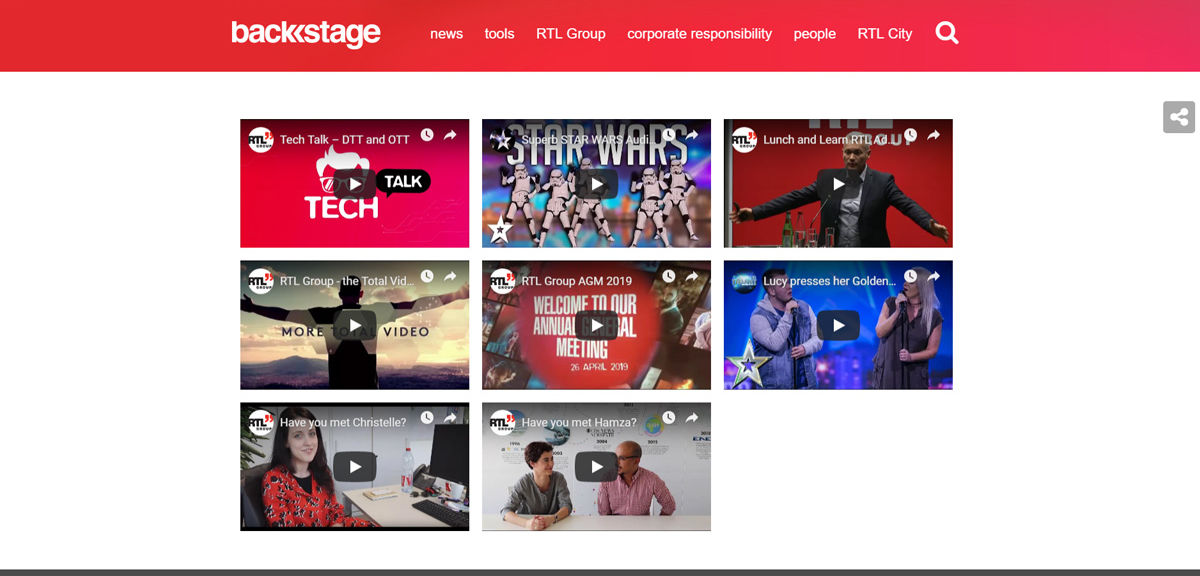Click channel logo on Lucy Golden video
This screenshot has height=576, width=1200.
[x=745, y=281]
